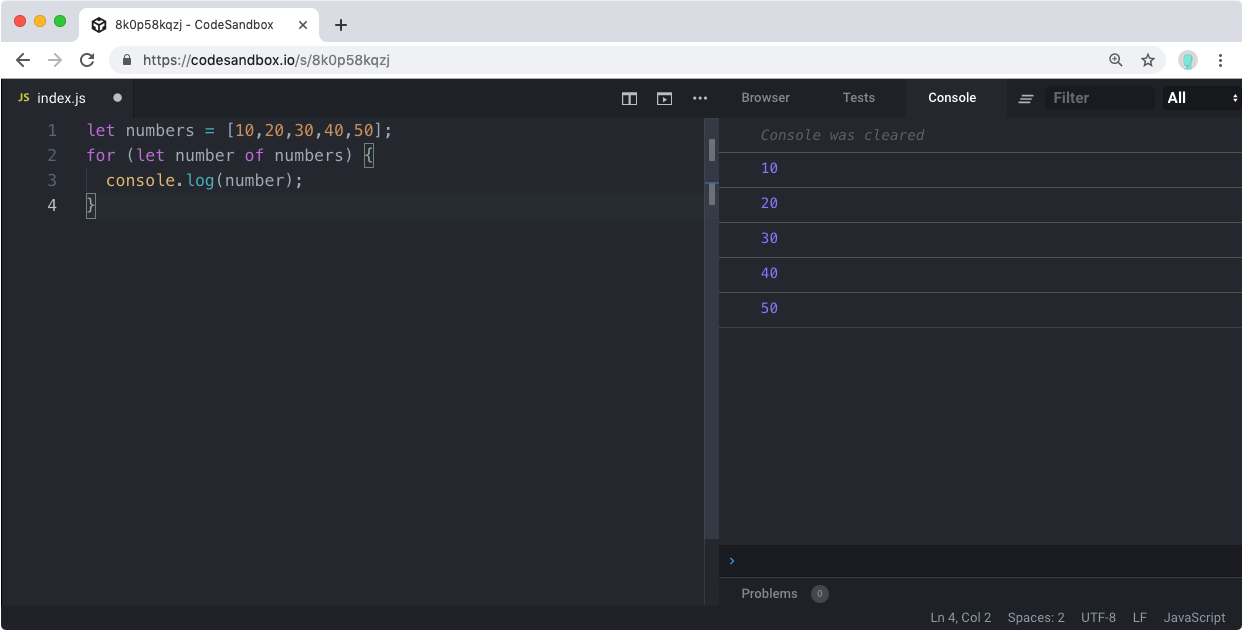Open the editor more options ellipsis
Image resolution: width=1242 pixels, height=631 pixels.
click(700, 98)
